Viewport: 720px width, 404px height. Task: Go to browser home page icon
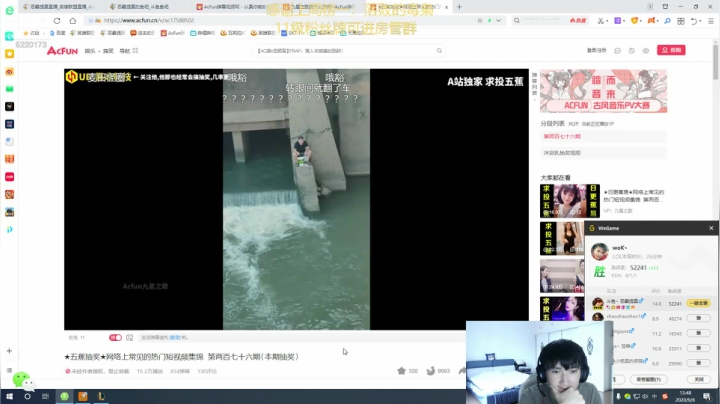[73, 21]
